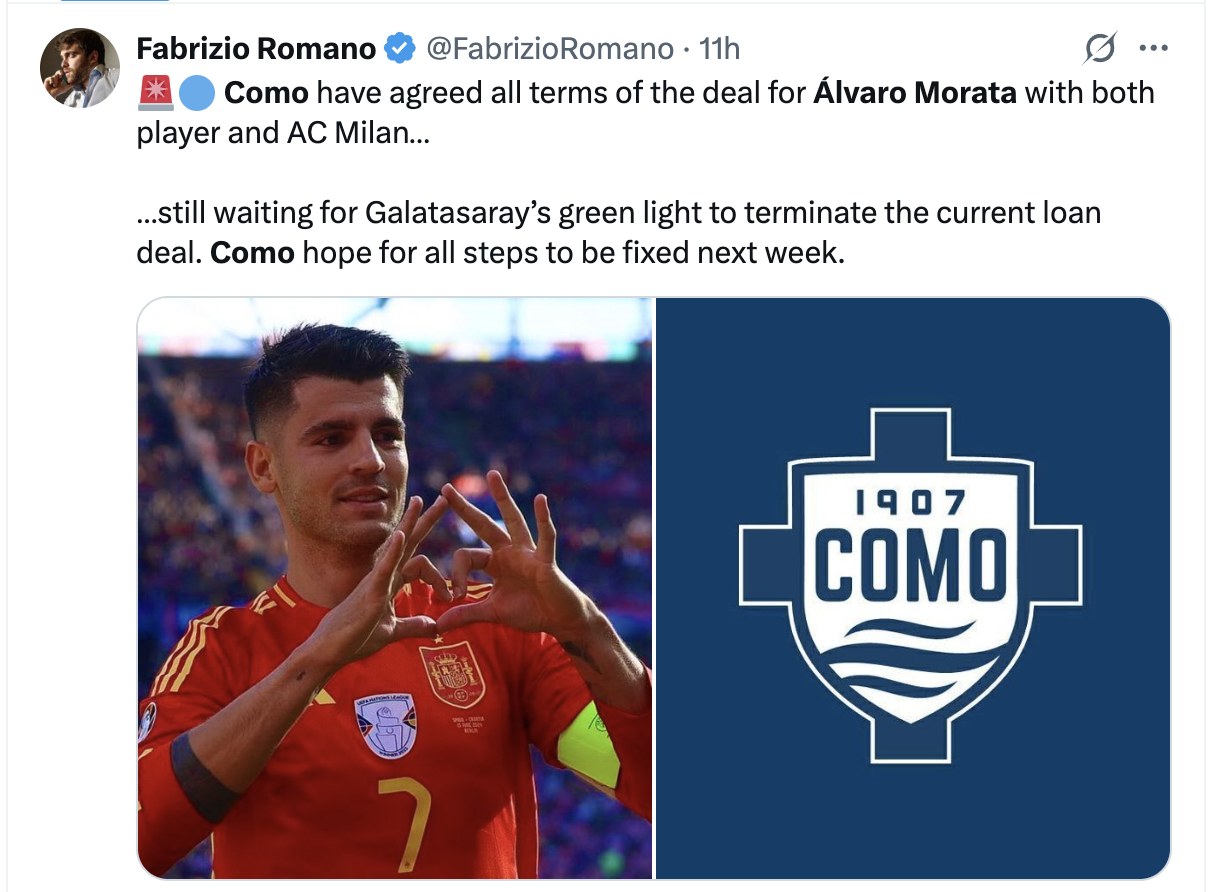View the Álvaro Morata photo
This screenshot has height=892, width=1208.
(395, 588)
